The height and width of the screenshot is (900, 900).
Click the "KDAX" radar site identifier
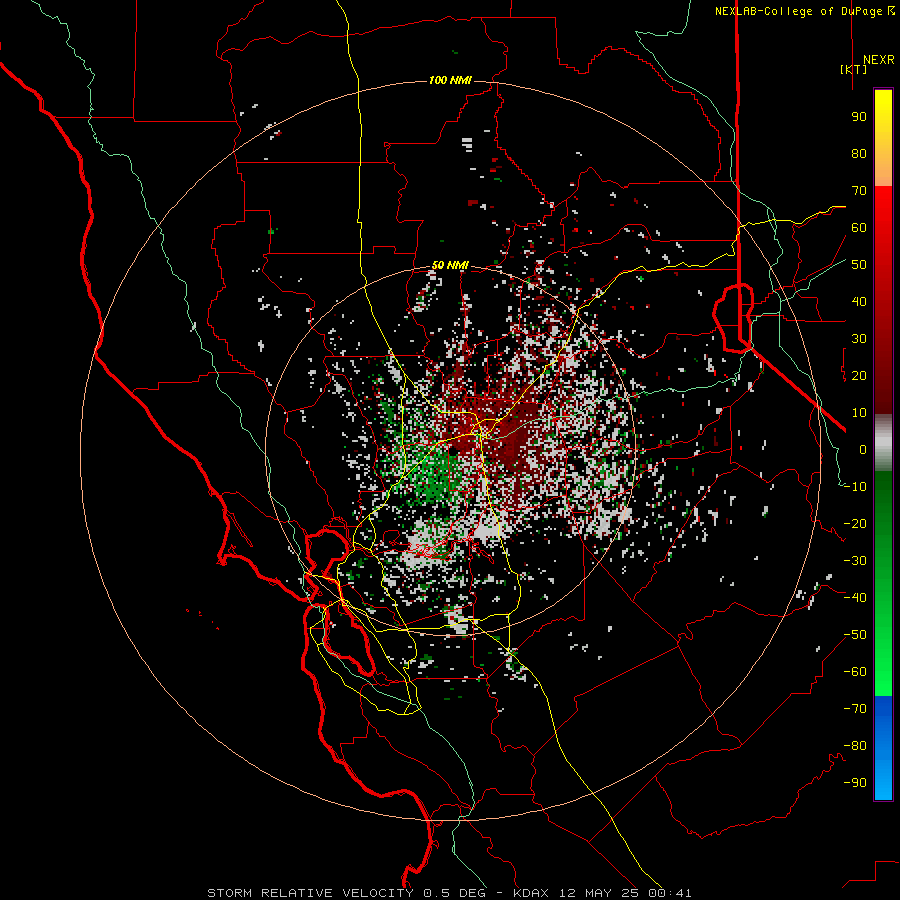tap(530, 893)
